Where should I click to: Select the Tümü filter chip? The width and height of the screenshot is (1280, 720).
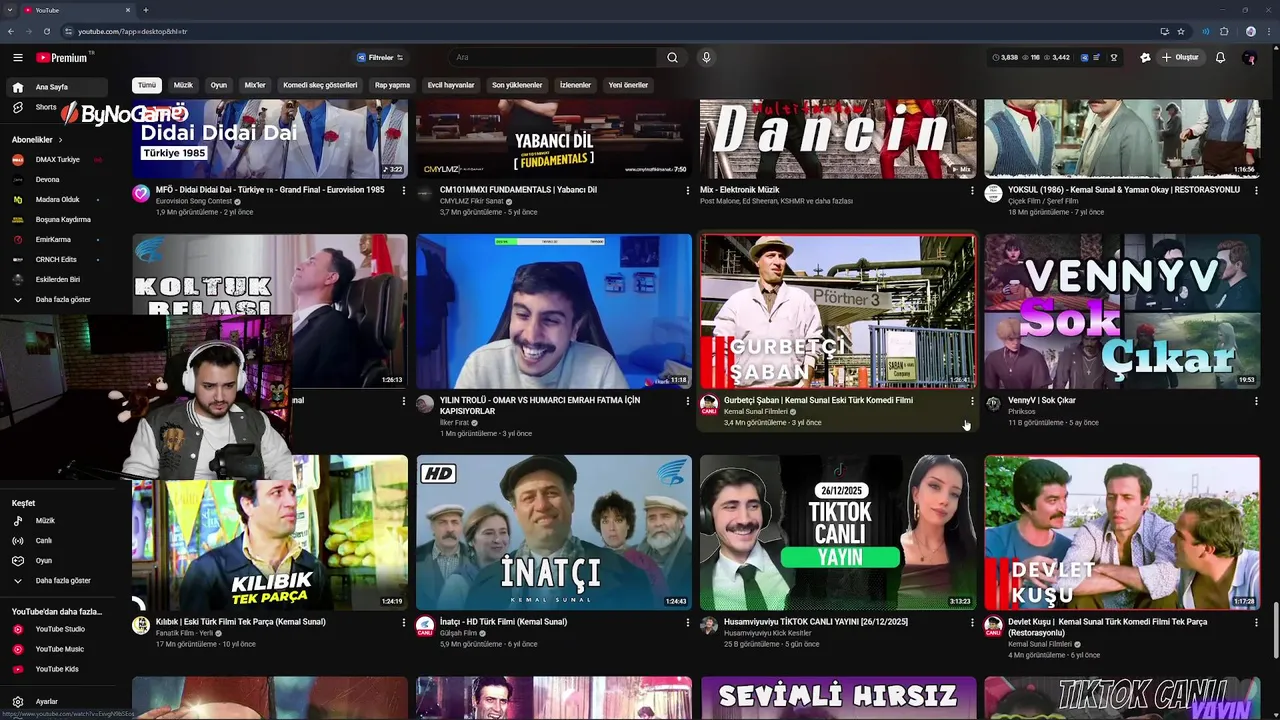[x=147, y=85]
